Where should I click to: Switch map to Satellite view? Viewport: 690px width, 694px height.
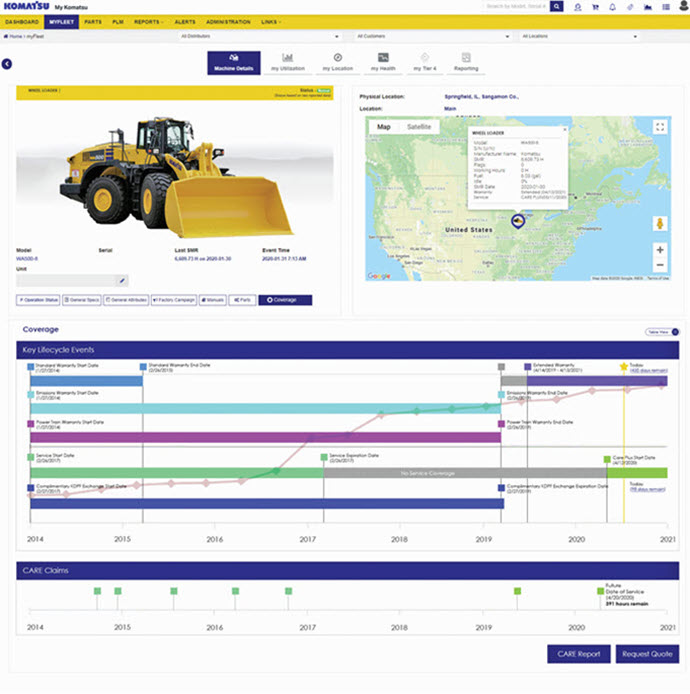pos(418,127)
